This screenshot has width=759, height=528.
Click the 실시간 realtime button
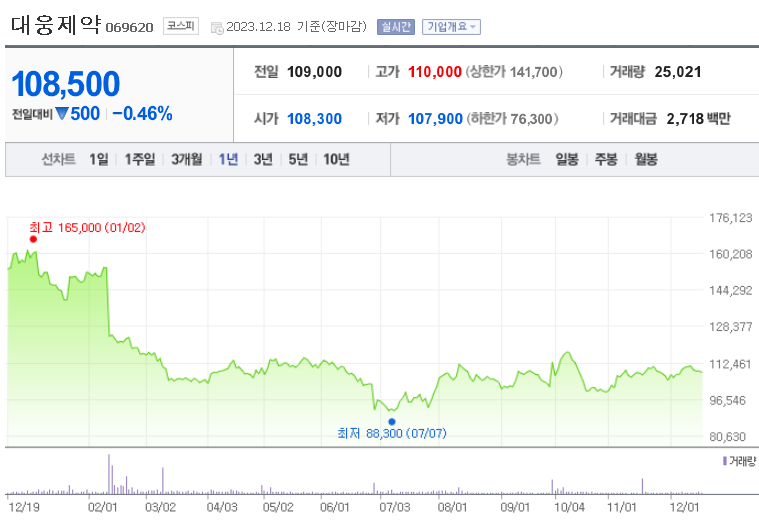pos(395,27)
